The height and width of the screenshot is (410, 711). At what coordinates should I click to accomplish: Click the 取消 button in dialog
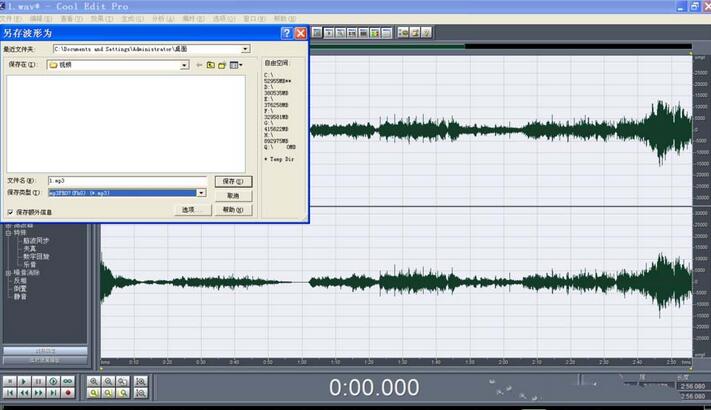tap(233, 196)
